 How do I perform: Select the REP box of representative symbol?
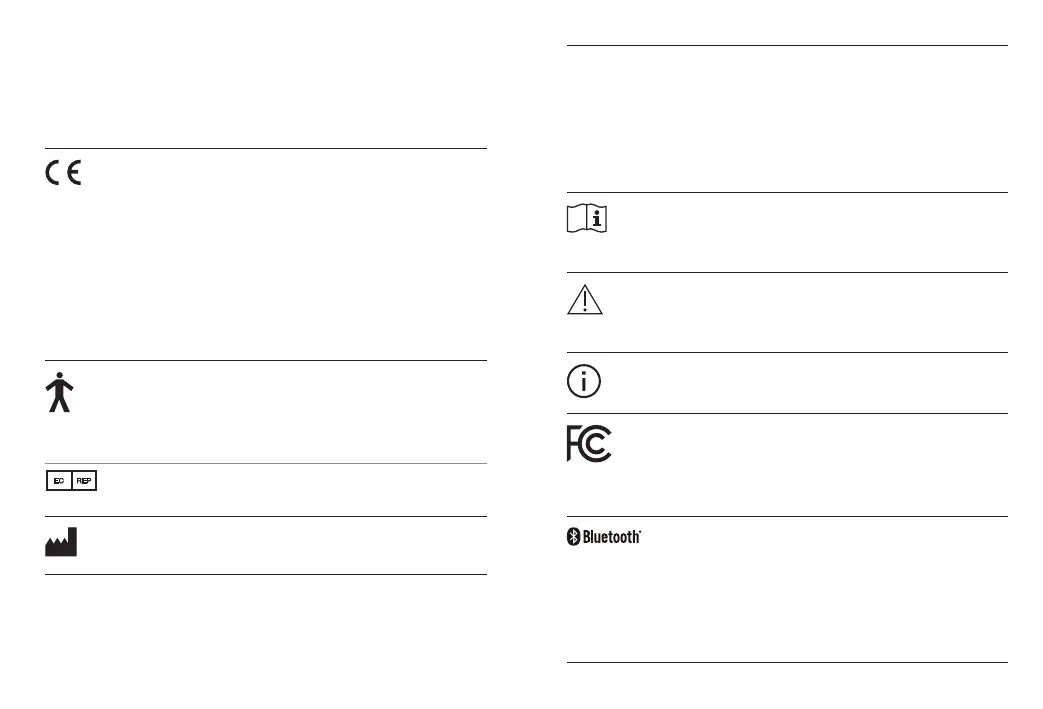pyautogui.click(x=84, y=481)
